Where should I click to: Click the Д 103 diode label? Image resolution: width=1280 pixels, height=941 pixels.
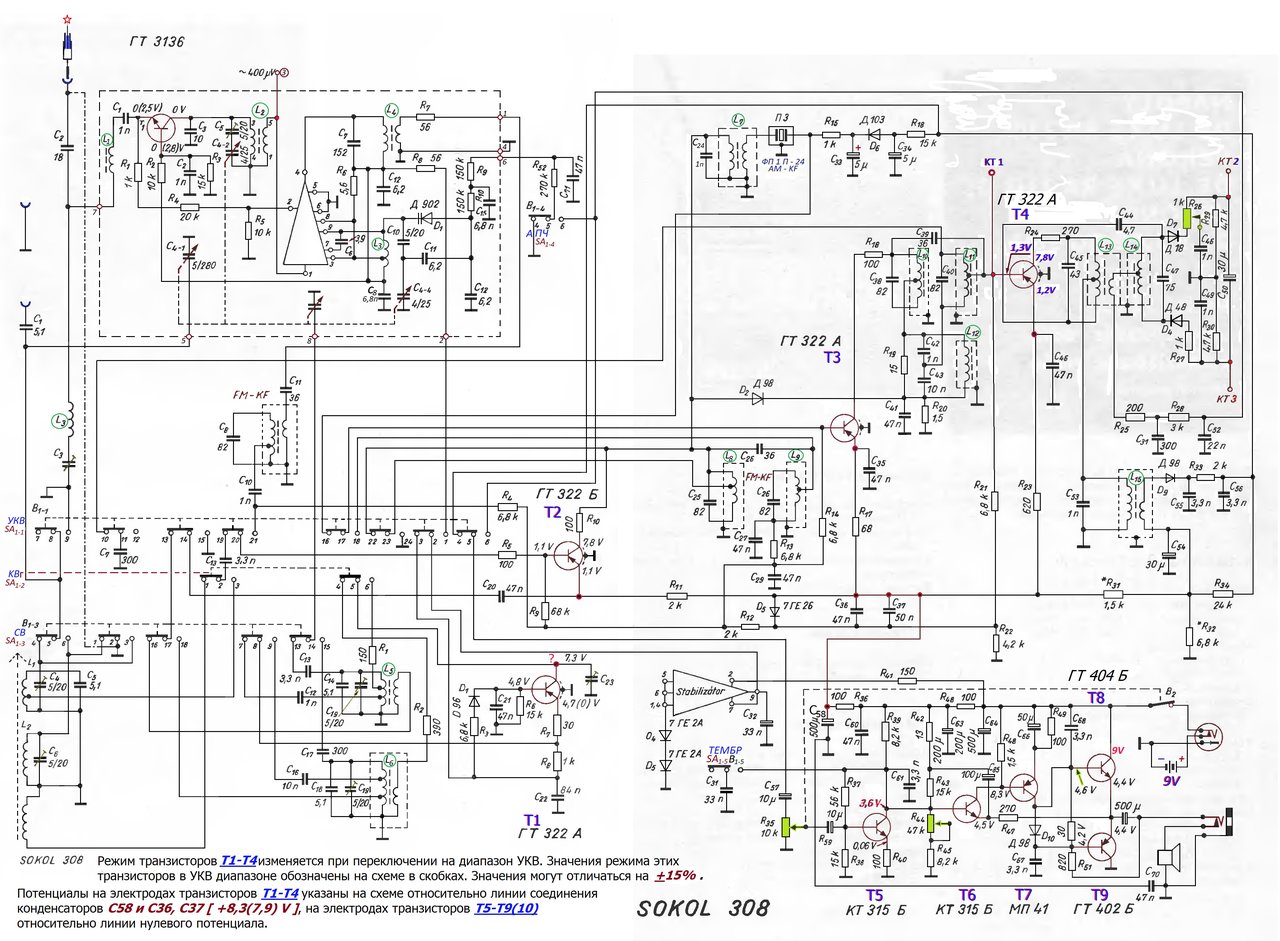tap(874, 120)
